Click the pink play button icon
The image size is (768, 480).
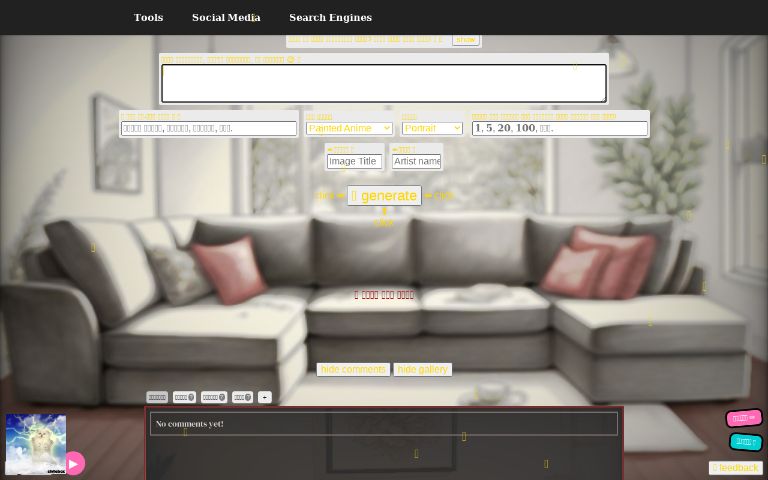pos(73,463)
